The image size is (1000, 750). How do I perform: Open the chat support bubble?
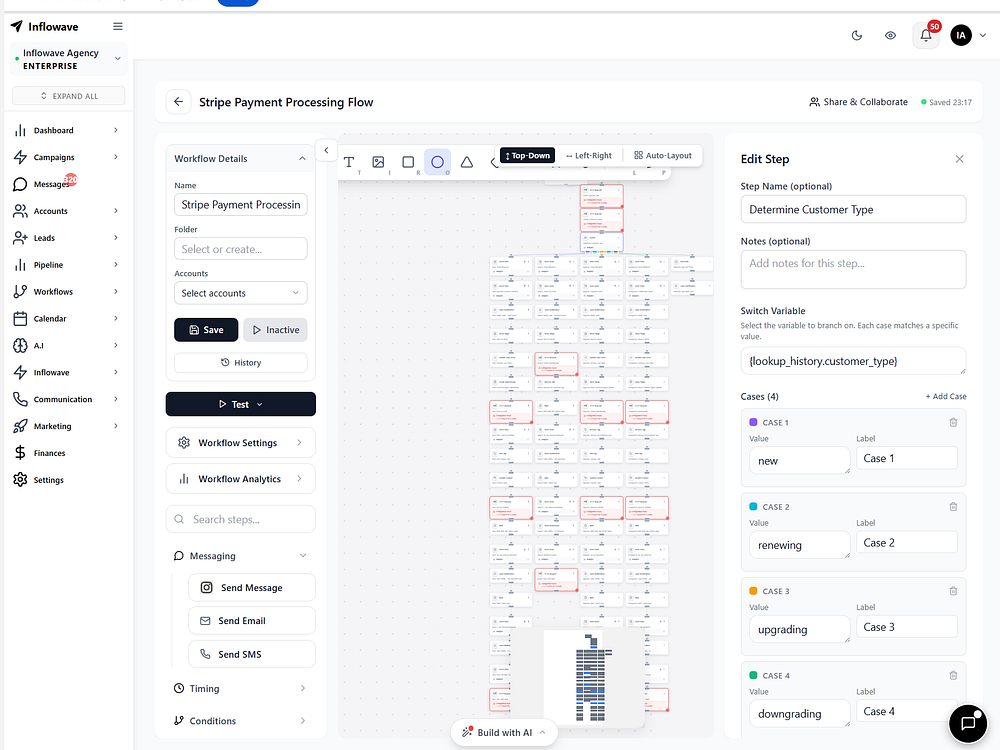coord(968,723)
